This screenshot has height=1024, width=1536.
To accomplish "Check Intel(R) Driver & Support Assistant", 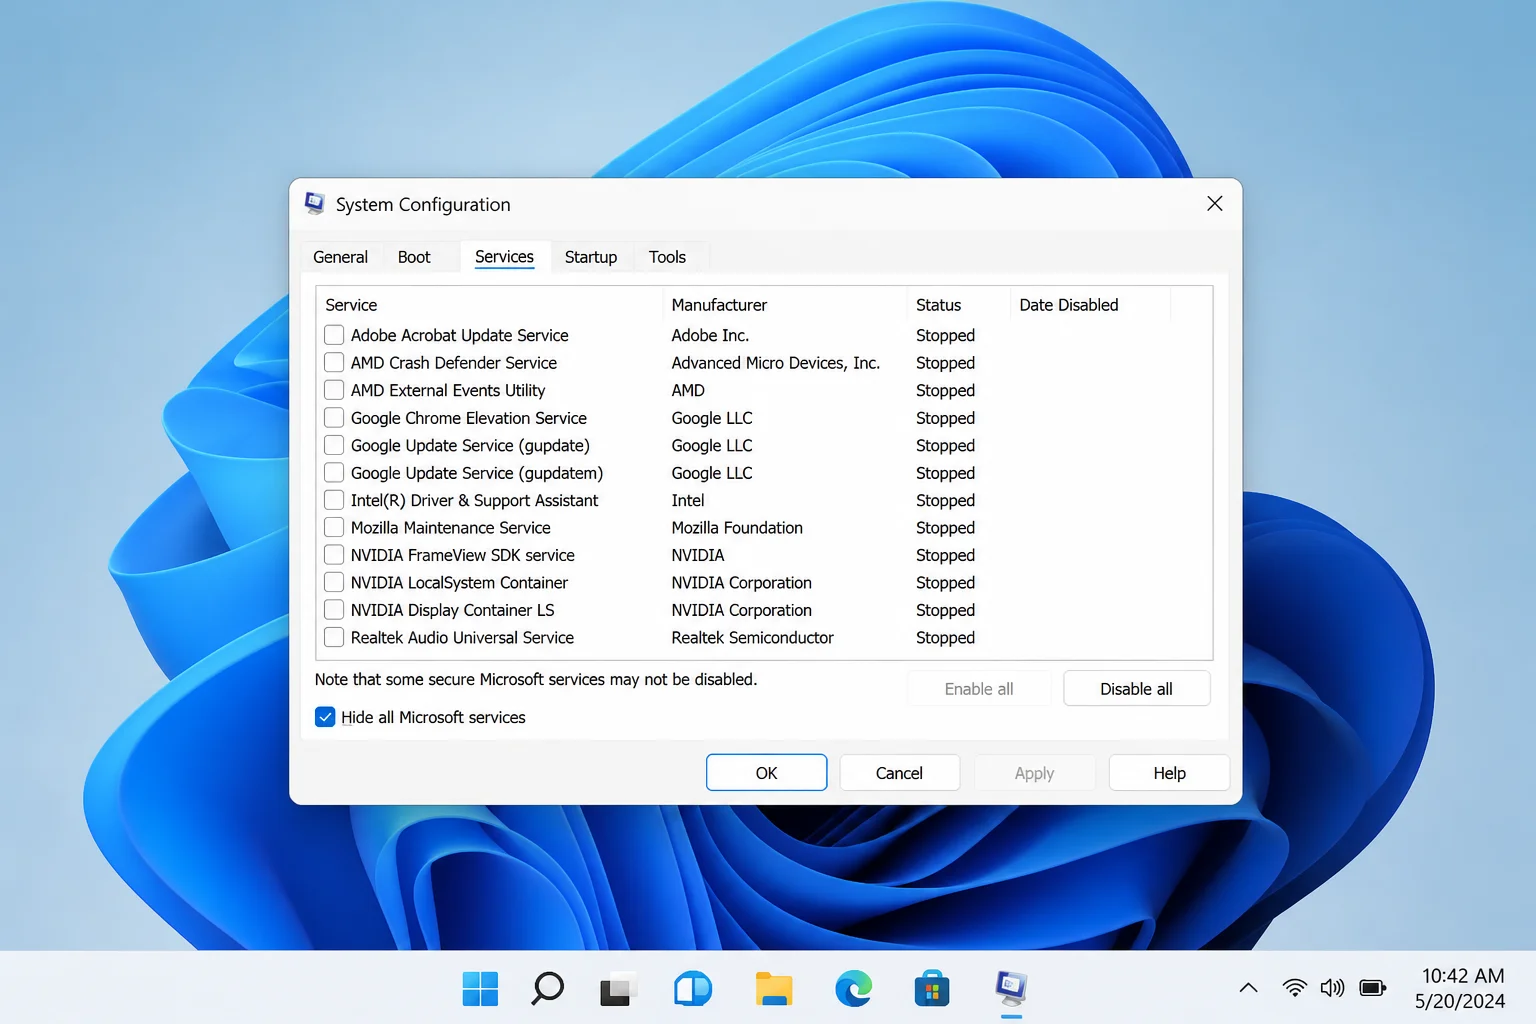I will [x=334, y=500].
